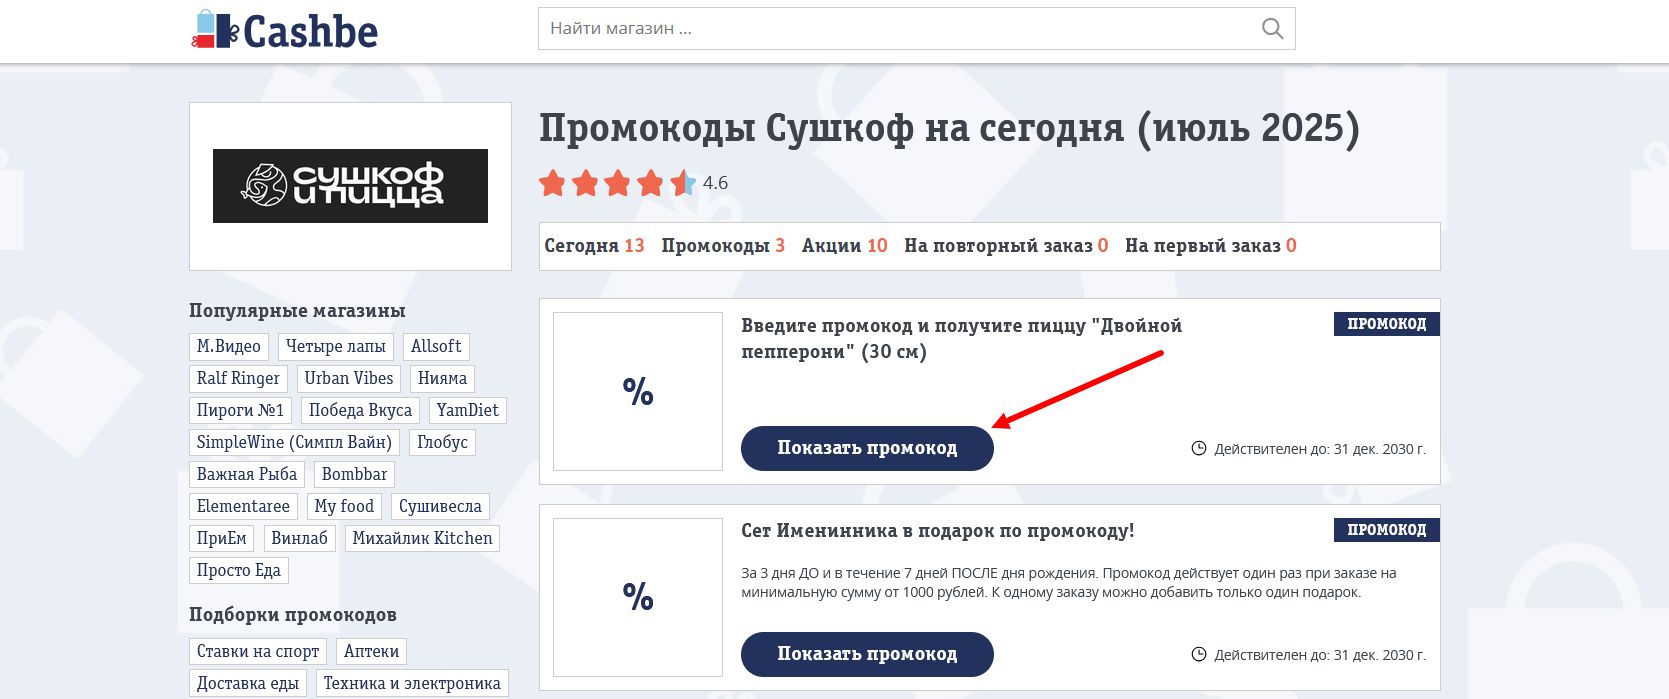Select the "Сегодня 13" filter tab

(594, 246)
